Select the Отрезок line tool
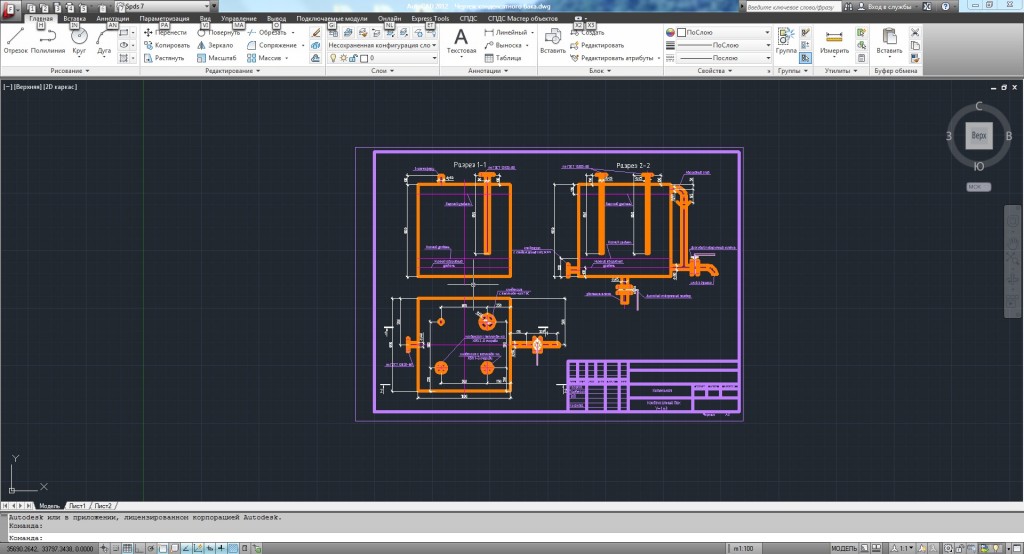The image size is (1024, 554). click(x=15, y=42)
